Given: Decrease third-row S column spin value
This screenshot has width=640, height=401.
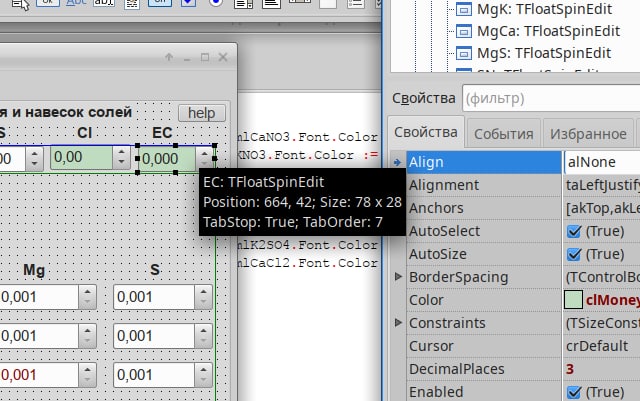Looking at the screenshot, I should [203, 381].
